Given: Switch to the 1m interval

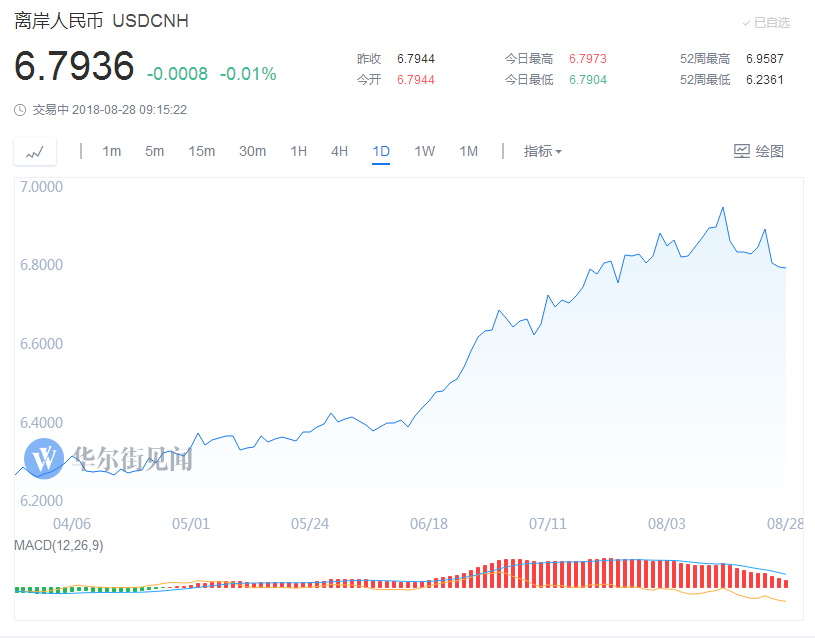Looking at the screenshot, I should pyautogui.click(x=111, y=151).
